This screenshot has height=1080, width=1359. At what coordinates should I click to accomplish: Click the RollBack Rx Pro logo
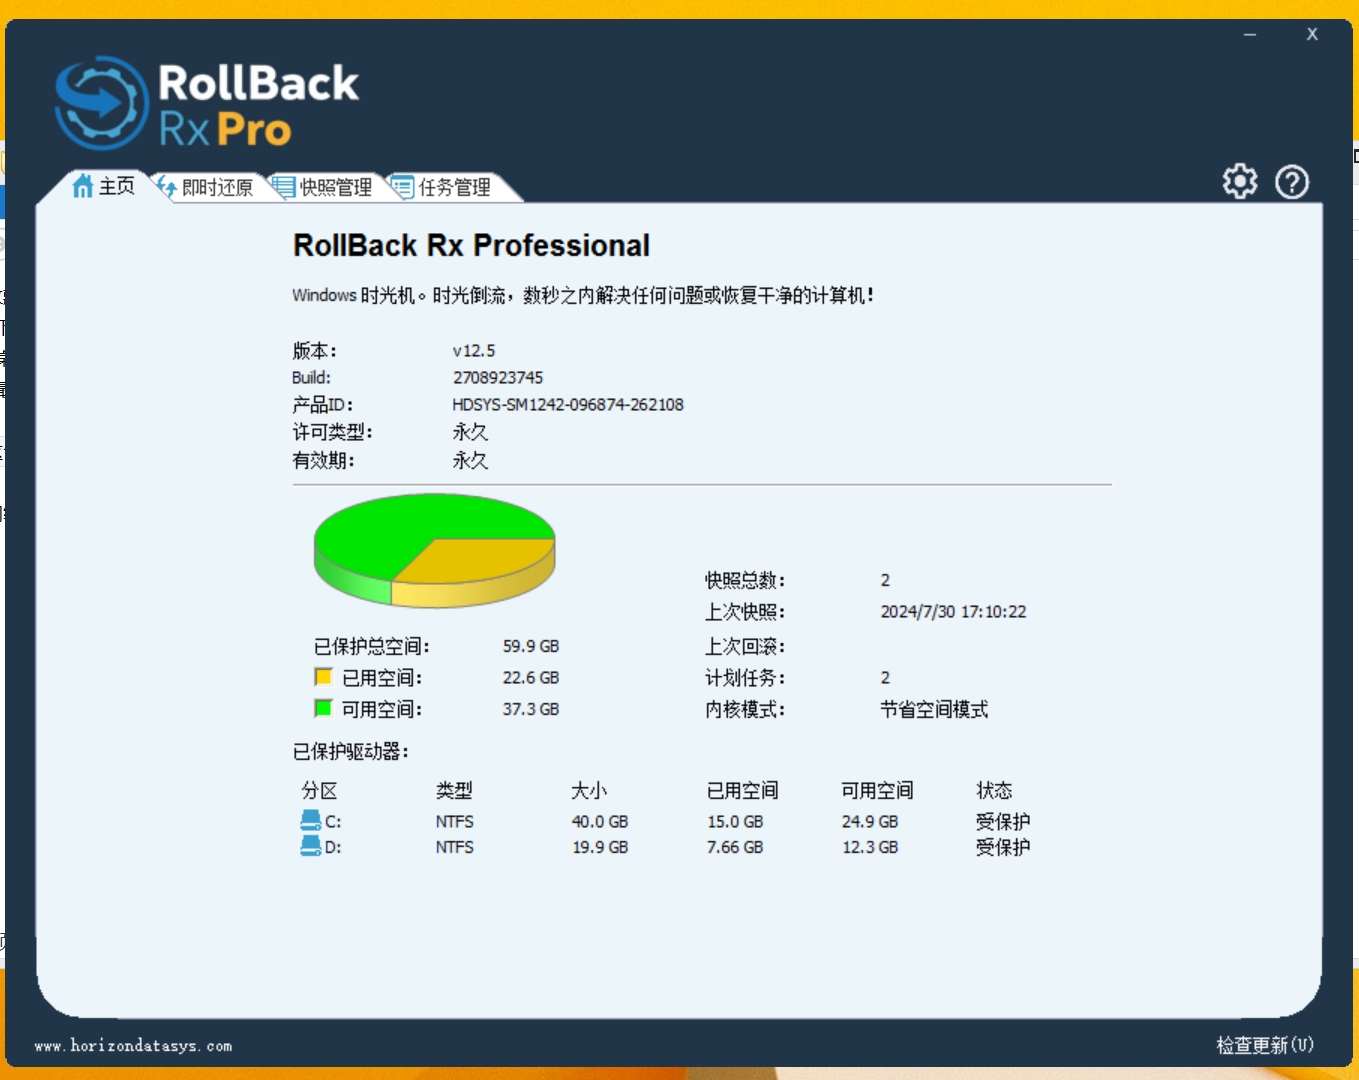point(206,104)
